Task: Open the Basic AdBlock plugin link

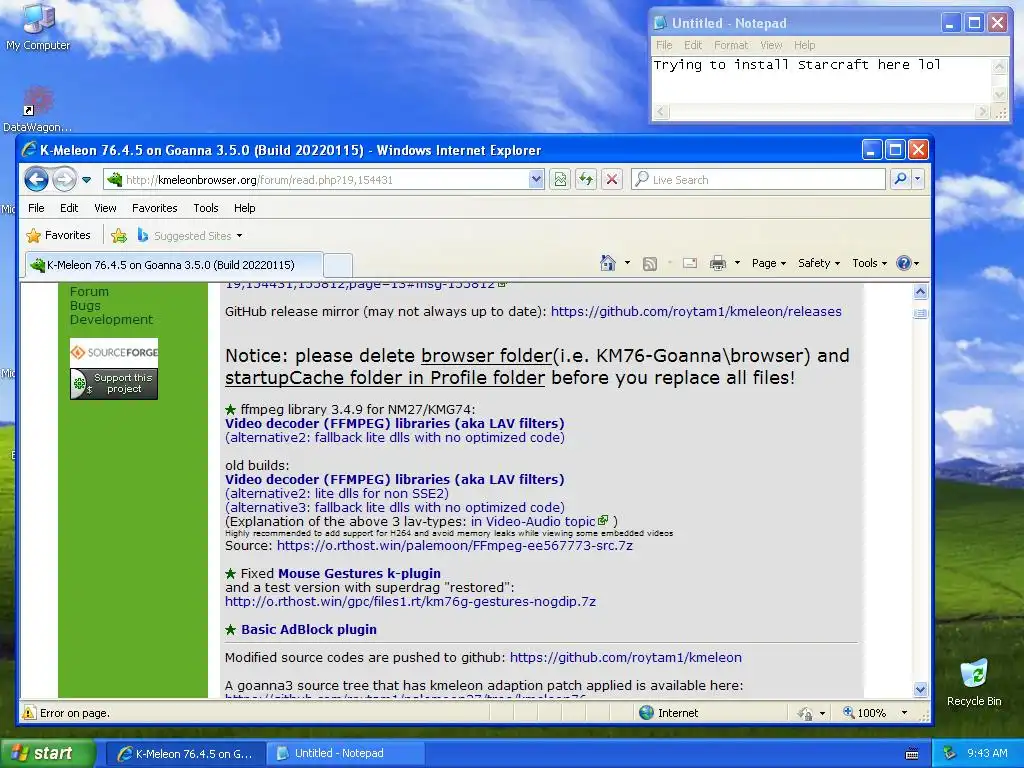Action: 309,630
